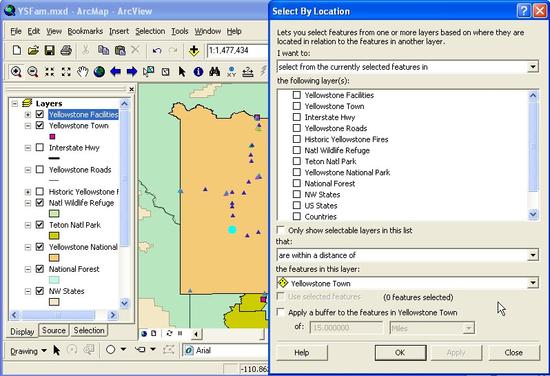
Task: Click the map scale input box
Action: [237, 51]
